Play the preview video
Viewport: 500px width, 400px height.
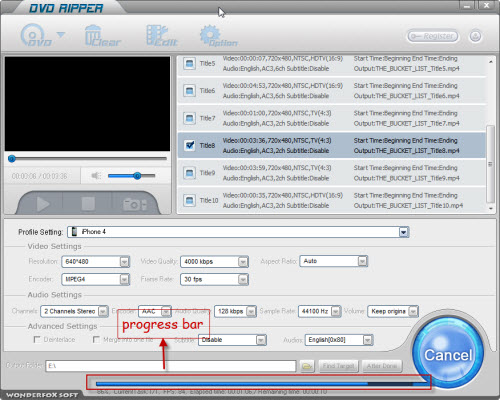pyautogui.click(x=42, y=203)
